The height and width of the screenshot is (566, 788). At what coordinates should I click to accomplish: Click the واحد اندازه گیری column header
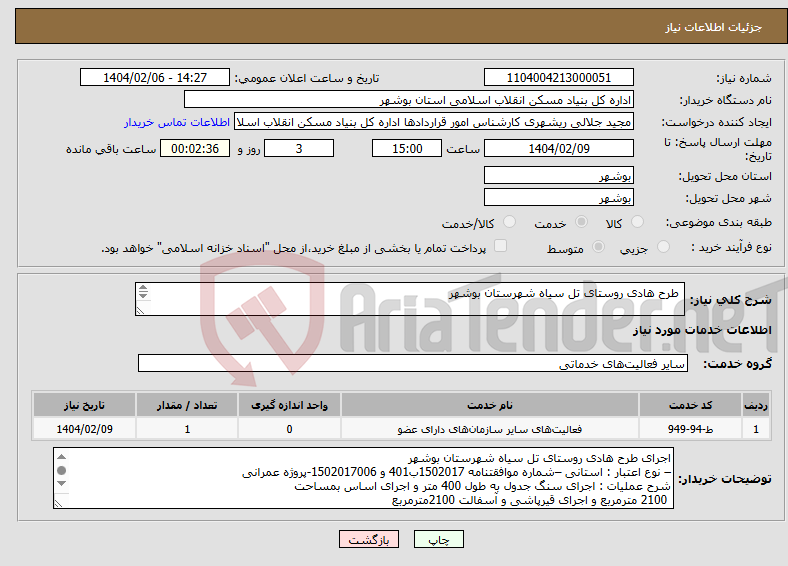289,405
